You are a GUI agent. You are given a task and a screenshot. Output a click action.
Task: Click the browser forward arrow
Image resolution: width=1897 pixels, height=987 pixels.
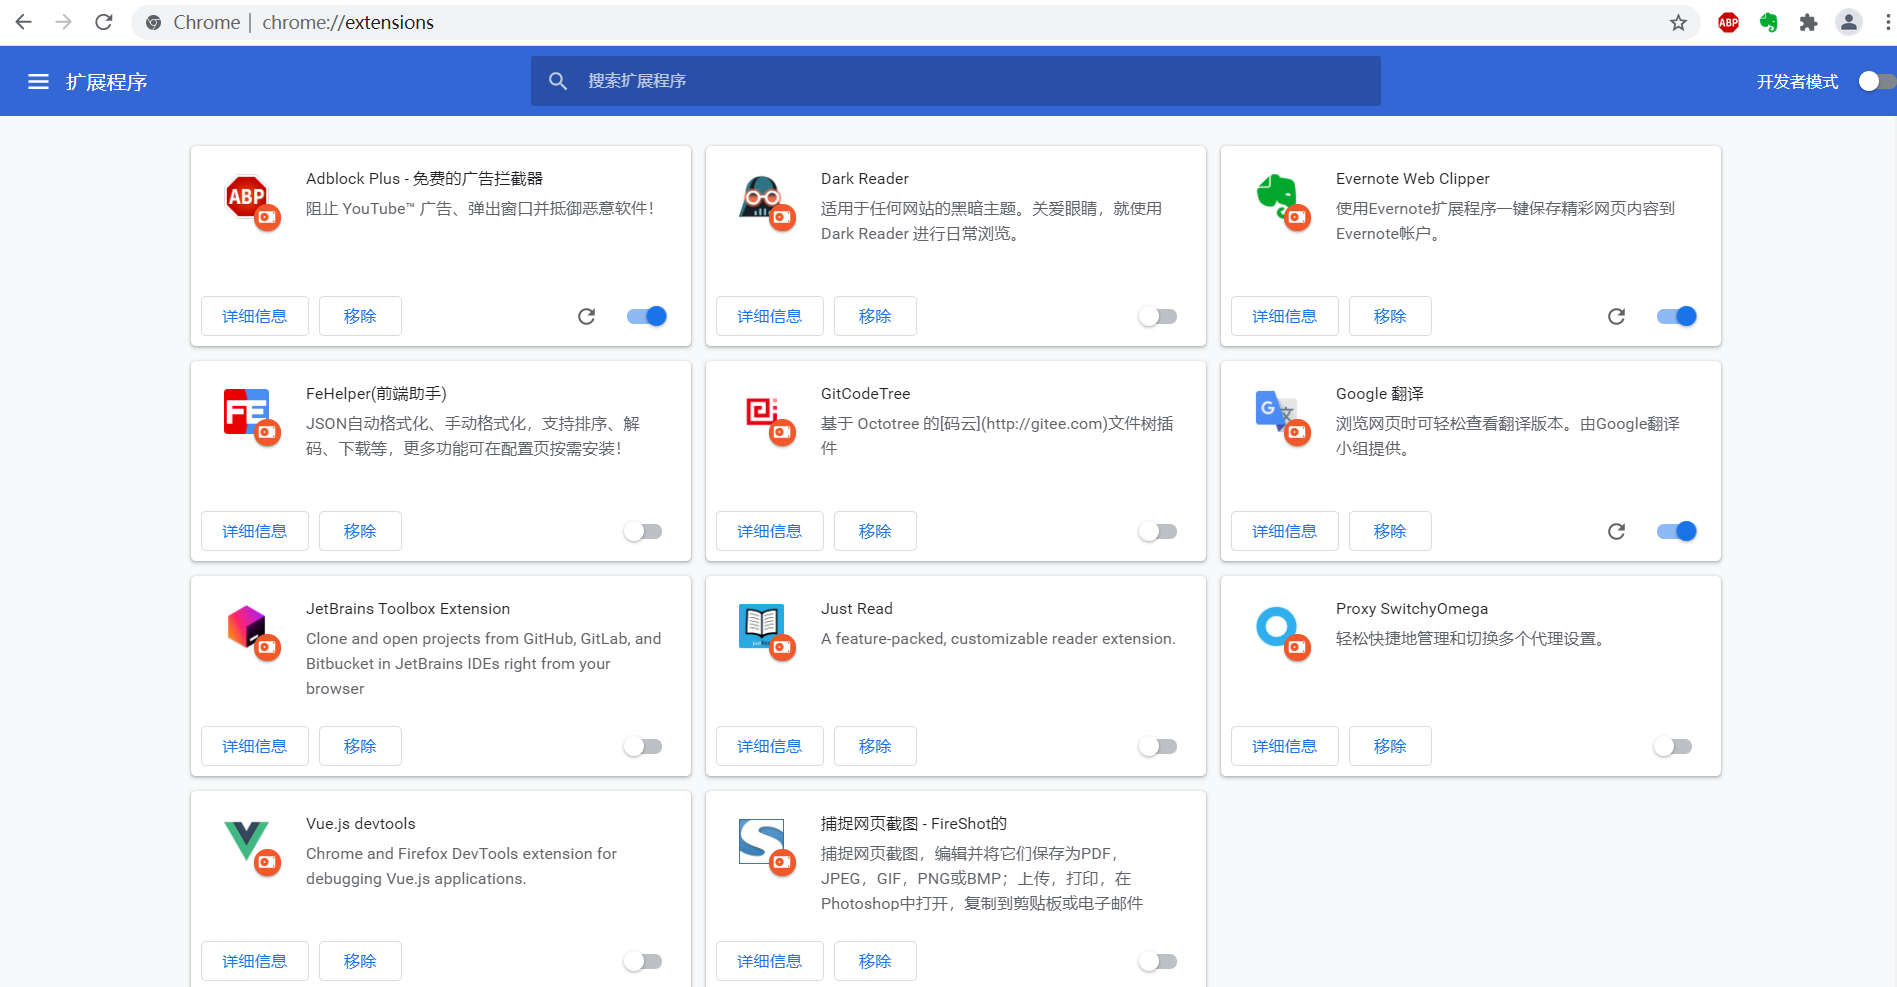point(64,22)
